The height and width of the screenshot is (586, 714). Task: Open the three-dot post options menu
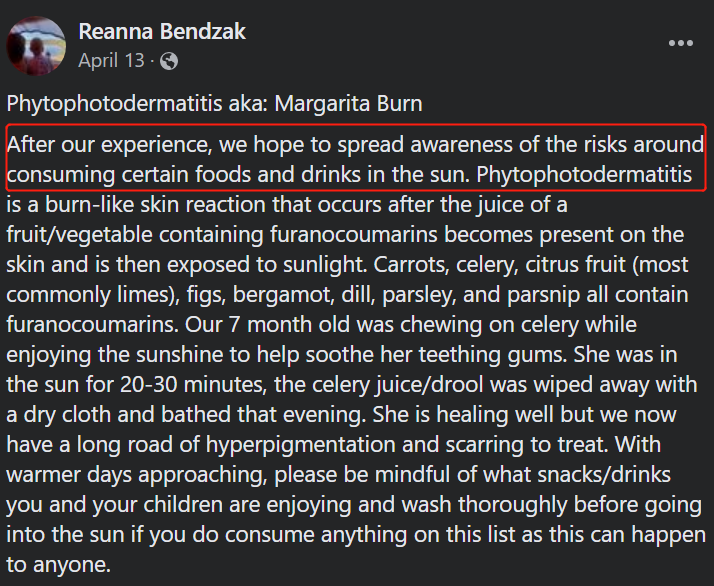[x=681, y=43]
